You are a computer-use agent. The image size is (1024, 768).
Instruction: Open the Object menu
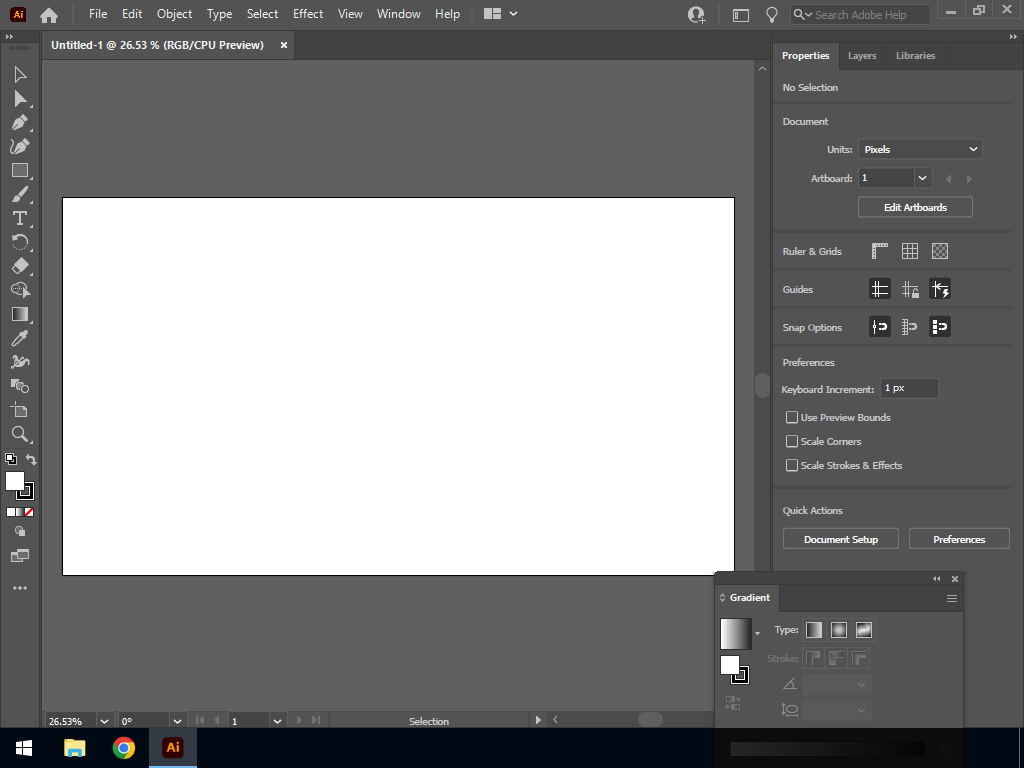174,14
